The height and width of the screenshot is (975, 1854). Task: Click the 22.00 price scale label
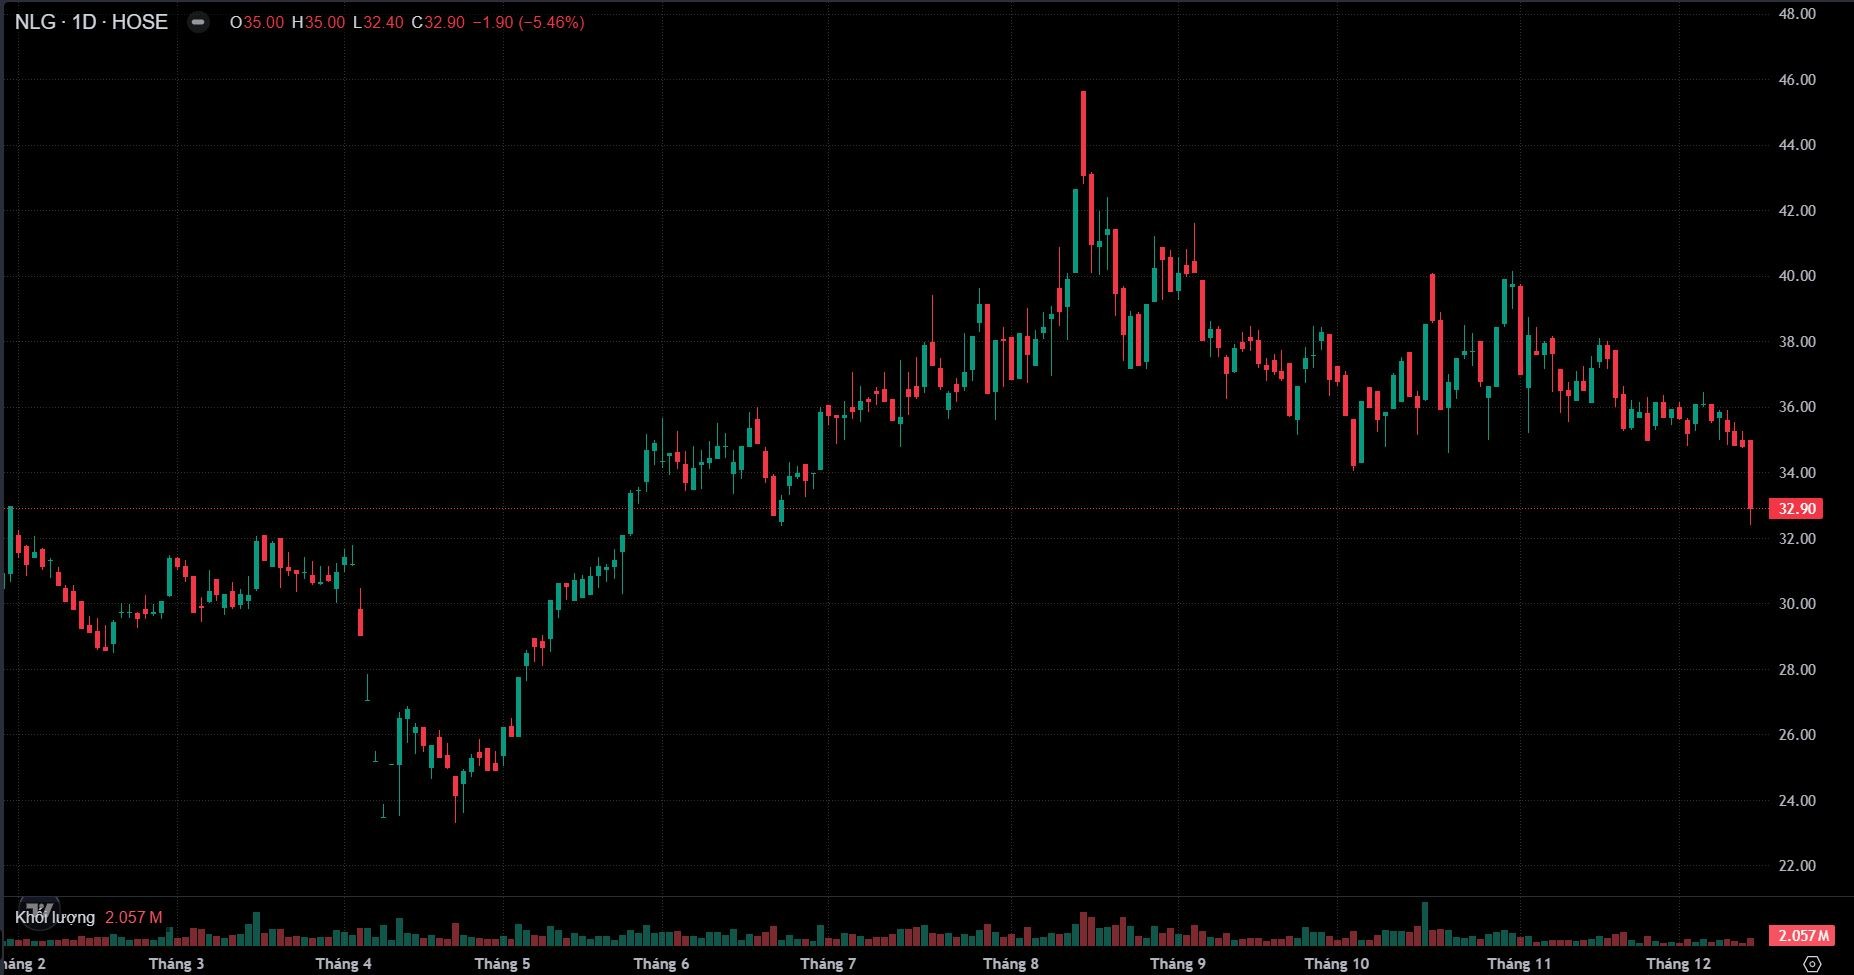[1797, 866]
